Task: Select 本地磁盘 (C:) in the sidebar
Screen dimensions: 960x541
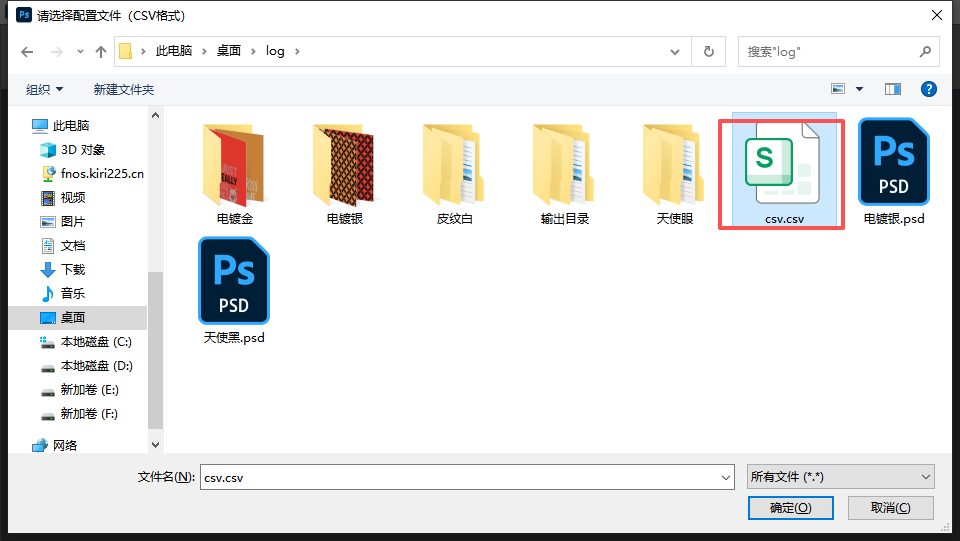Action: point(96,342)
